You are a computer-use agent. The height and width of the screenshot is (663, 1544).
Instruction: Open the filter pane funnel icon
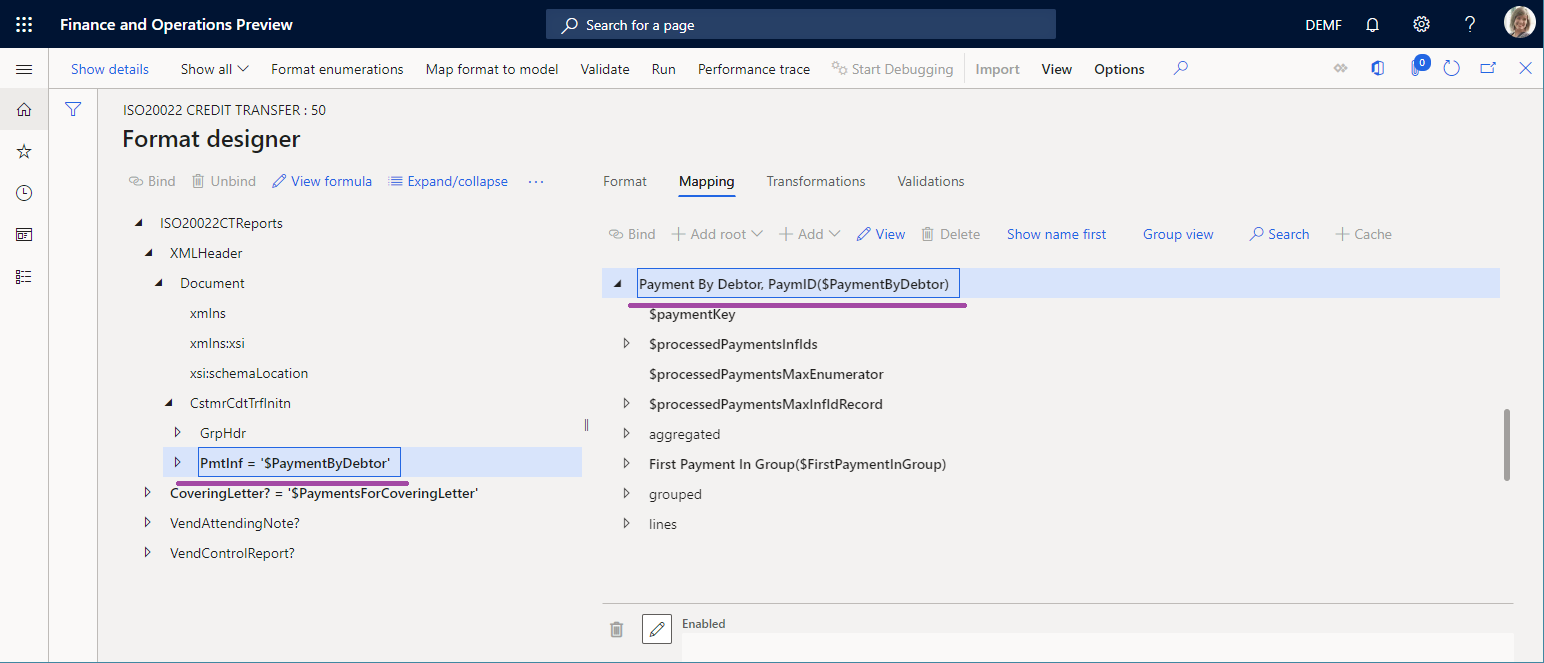point(72,109)
